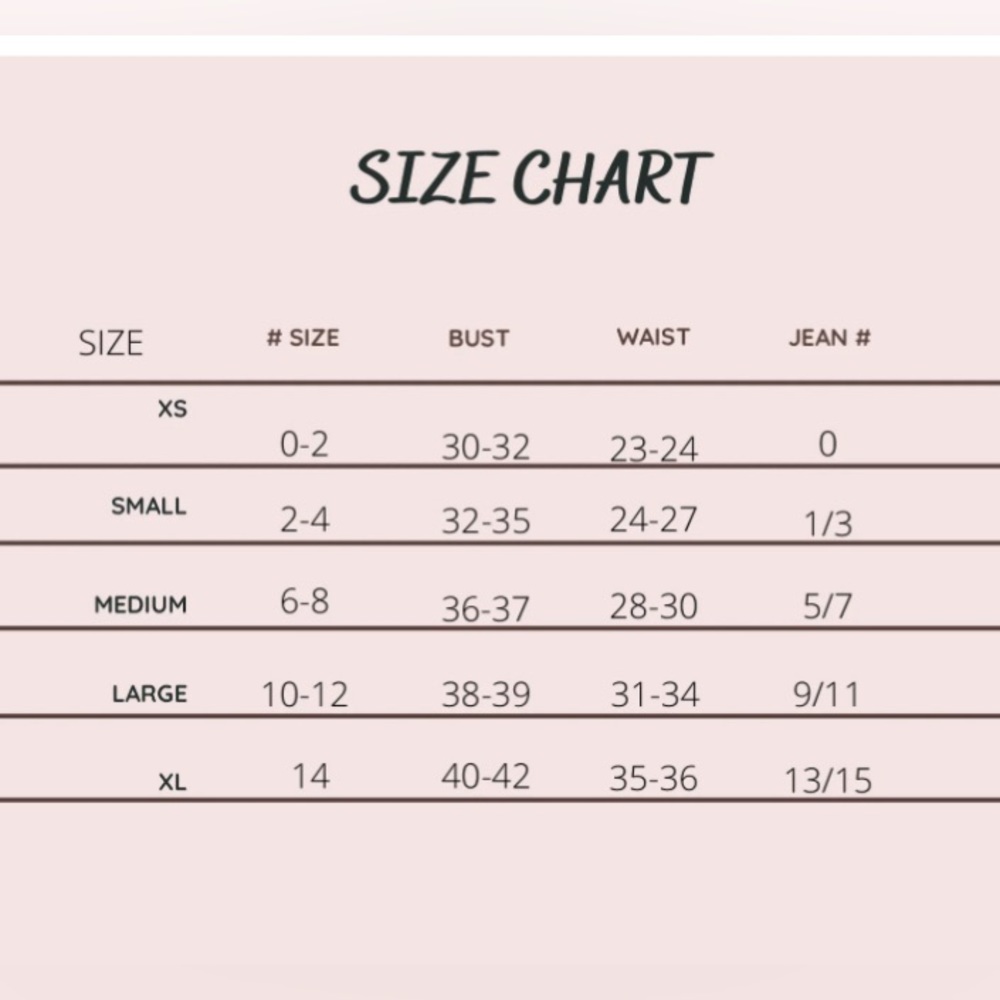Click the BUST column header
1000x1000 pixels.
(479, 339)
